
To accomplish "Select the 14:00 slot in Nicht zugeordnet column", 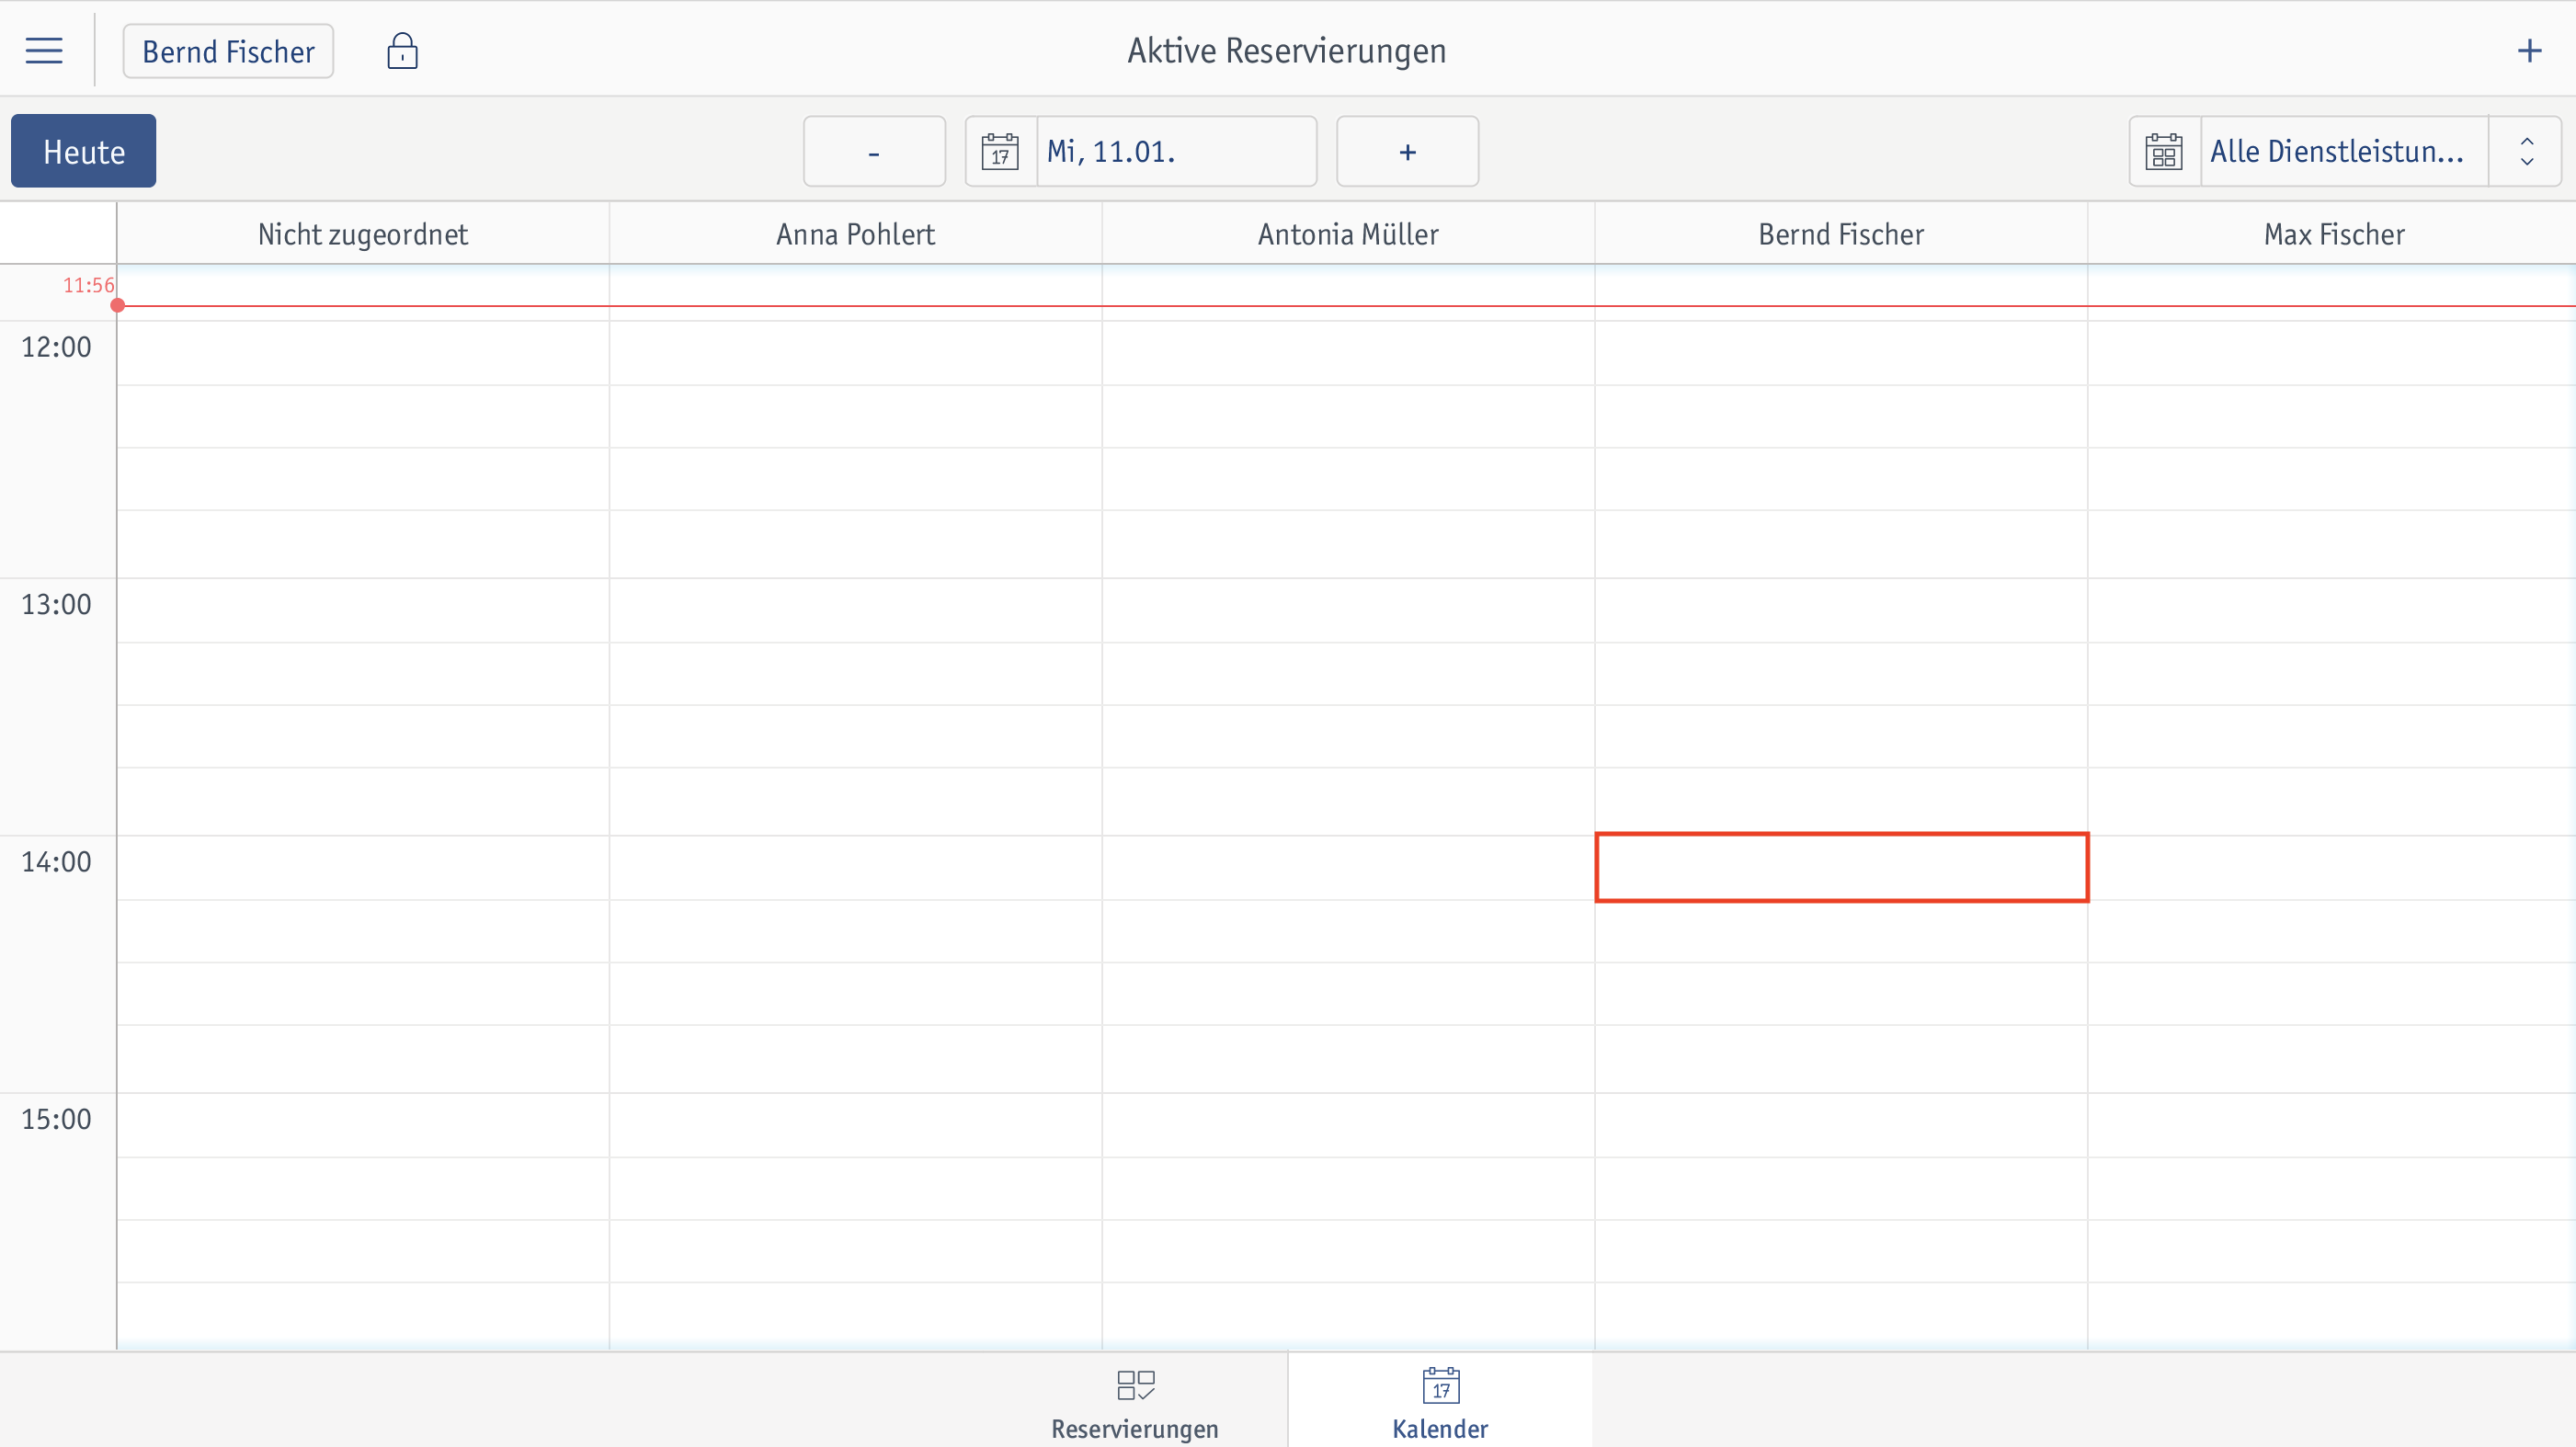I will (x=363, y=867).
